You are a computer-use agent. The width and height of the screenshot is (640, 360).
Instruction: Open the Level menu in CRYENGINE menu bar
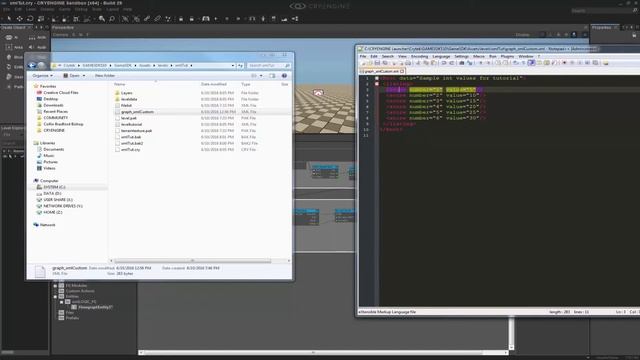[31, 9]
